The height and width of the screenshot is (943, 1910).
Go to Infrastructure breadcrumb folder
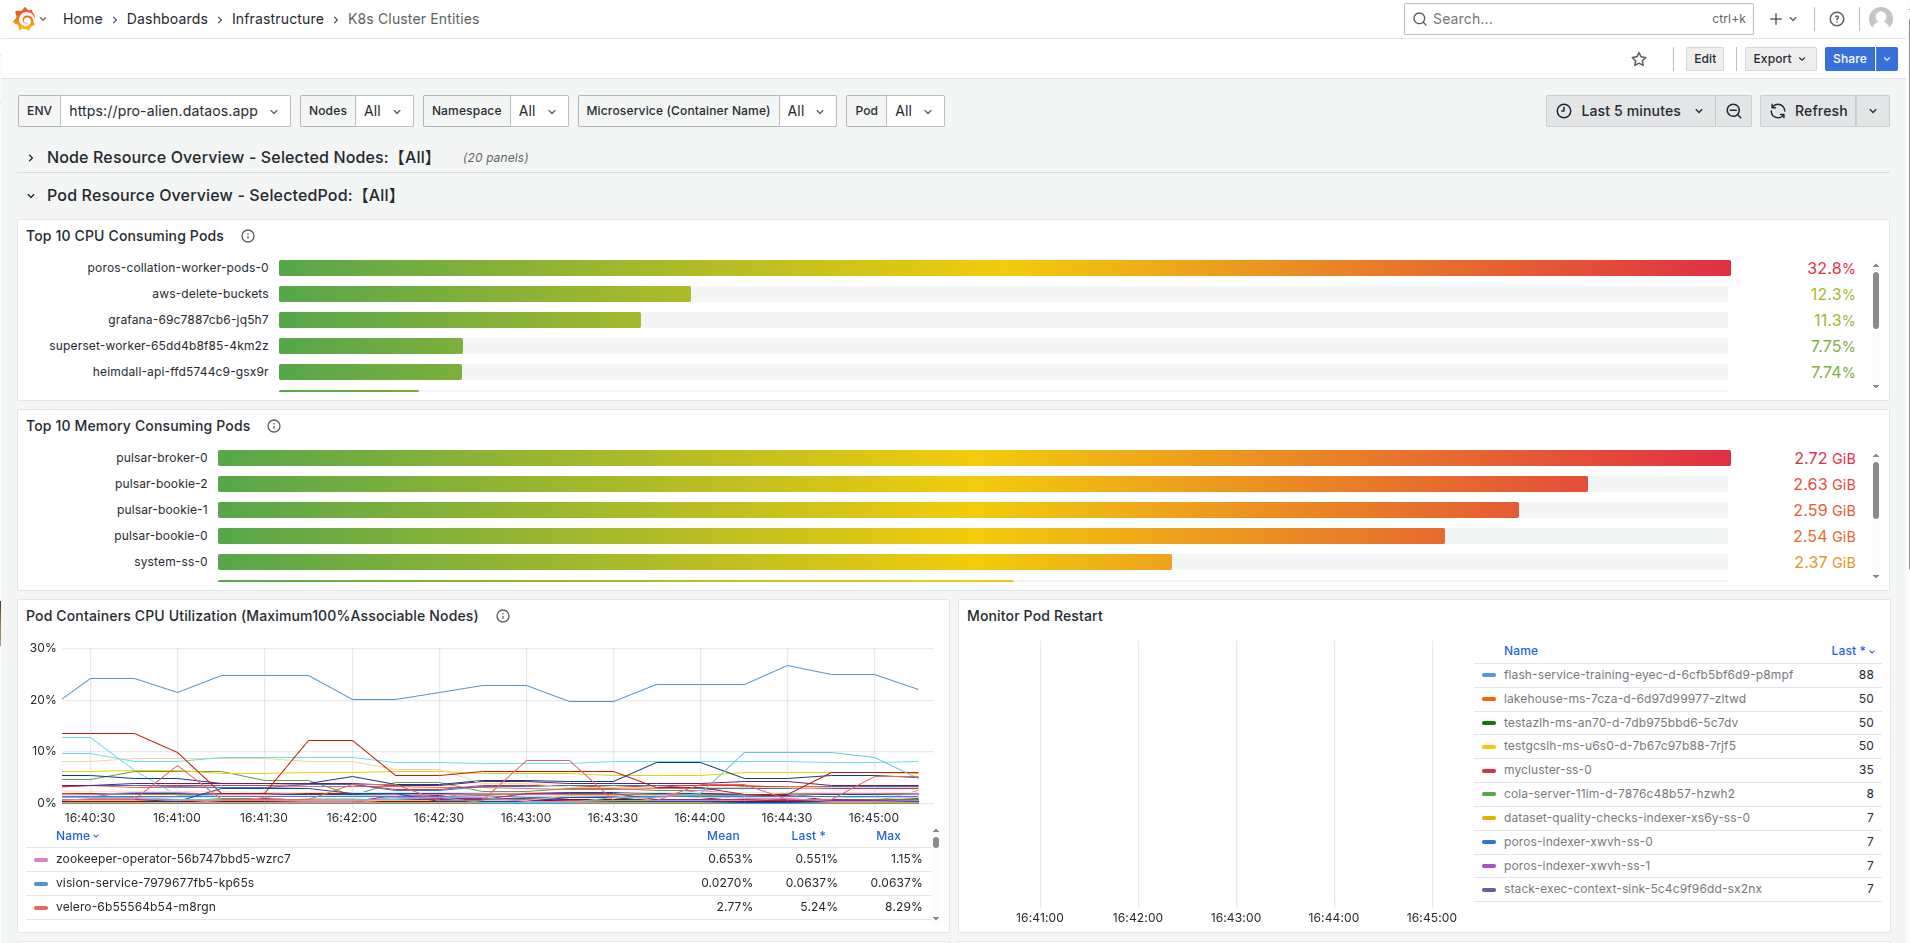[x=277, y=19]
